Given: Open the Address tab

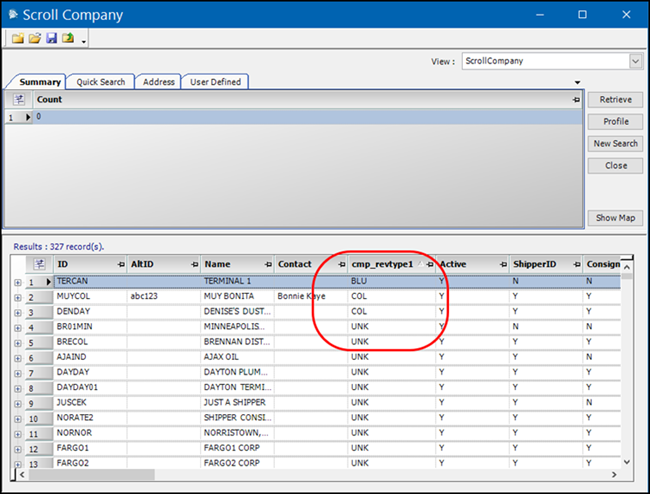Looking at the screenshot, I should point(158,82).
